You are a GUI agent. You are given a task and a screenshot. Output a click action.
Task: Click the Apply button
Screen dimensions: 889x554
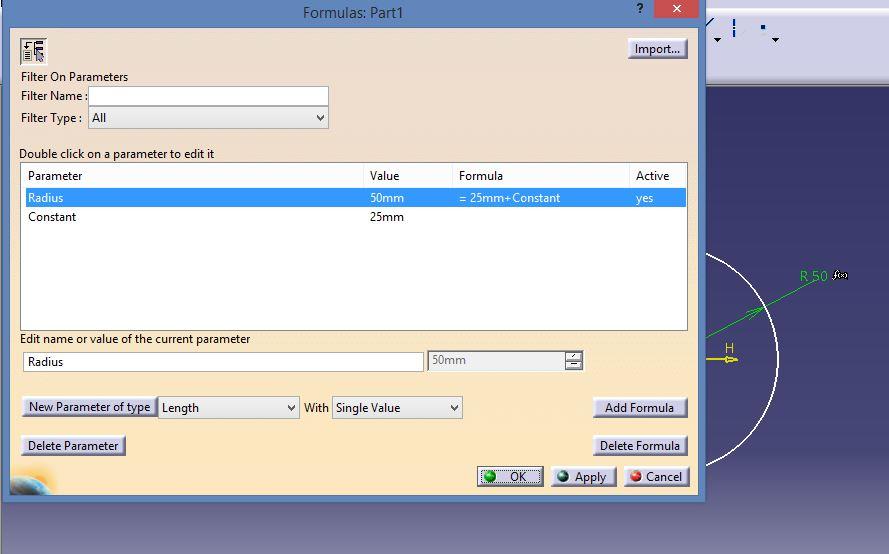click(x=583, y=476)
